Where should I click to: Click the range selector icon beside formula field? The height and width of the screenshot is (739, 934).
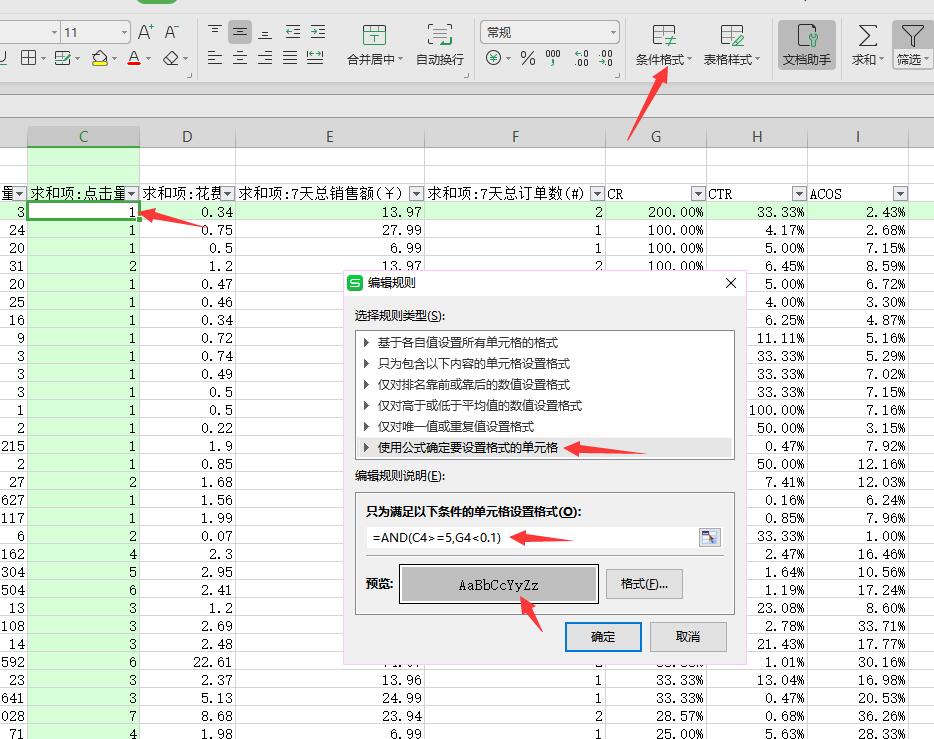point(708,537)
